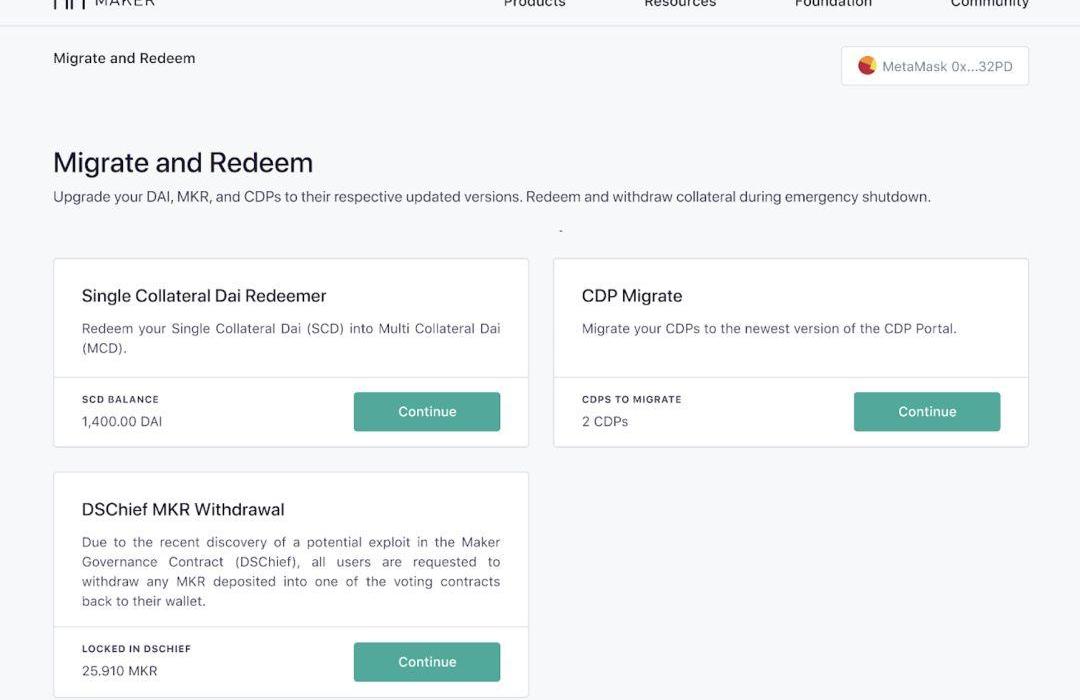Open the MetaMask 0x...32PD wallet button

935,66
